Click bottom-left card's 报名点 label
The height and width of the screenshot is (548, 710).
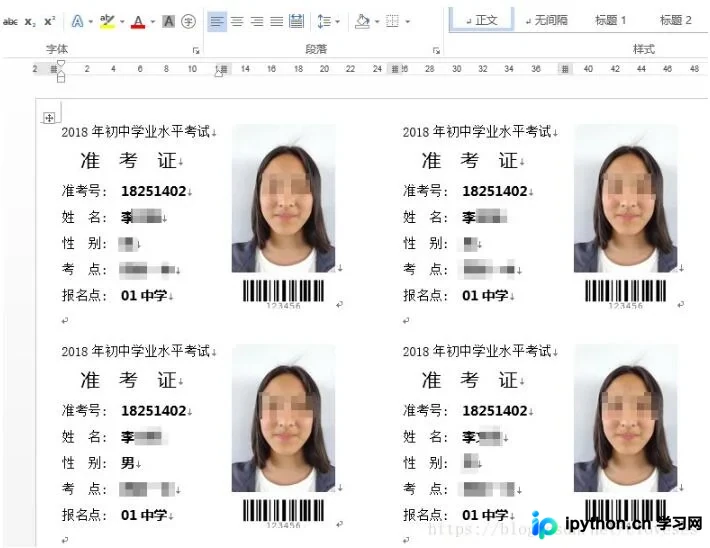tap(84, 515)
